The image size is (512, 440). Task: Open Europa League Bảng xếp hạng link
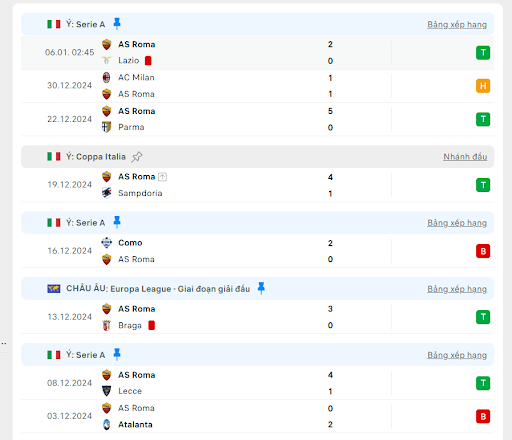coord(457,289)
